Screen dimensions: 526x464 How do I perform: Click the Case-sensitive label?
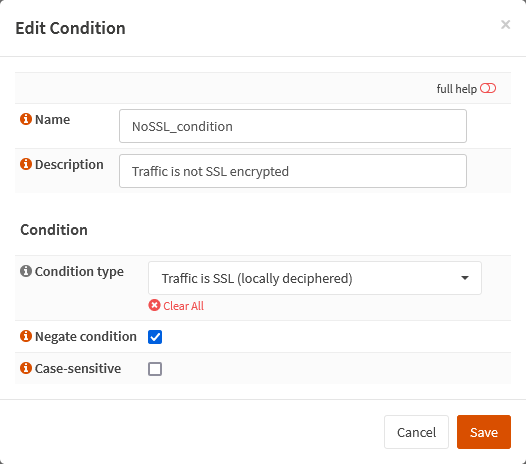(x=78, y=368)
